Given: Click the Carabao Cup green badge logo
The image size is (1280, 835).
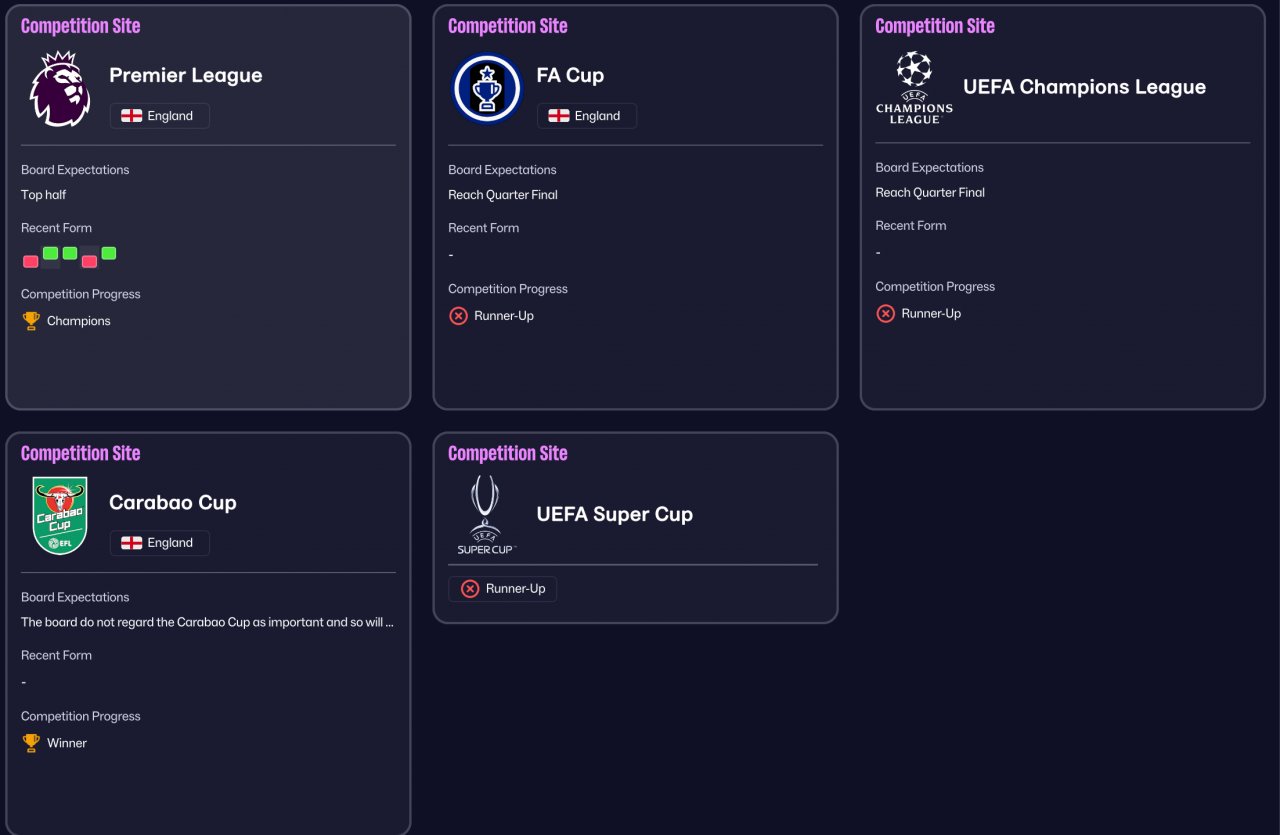Looking at the screenshot, I should [x=60, y=515].
